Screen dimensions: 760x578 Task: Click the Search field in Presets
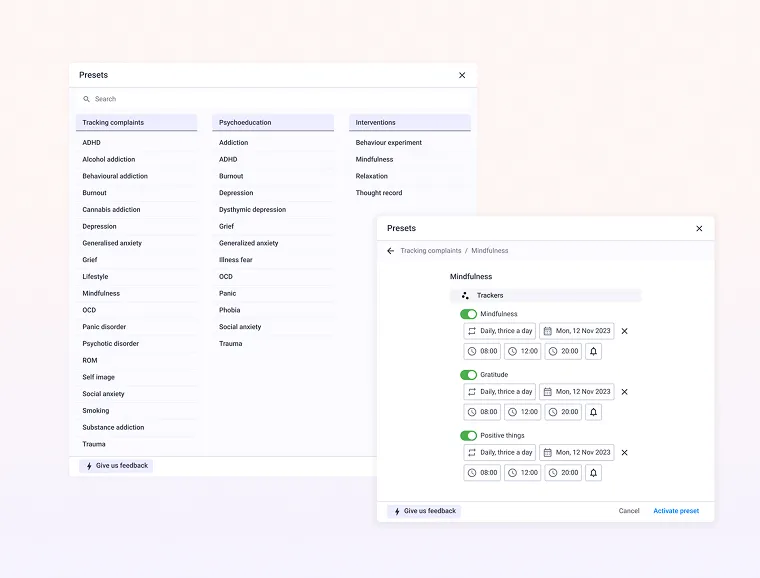click(x=273, y=99)
